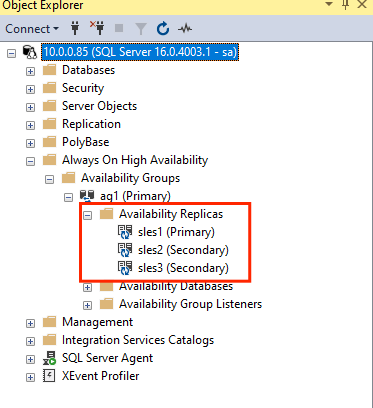The image size is (373, 408).
Task: Expand the Server Objects folder
Action: (30, 107)
